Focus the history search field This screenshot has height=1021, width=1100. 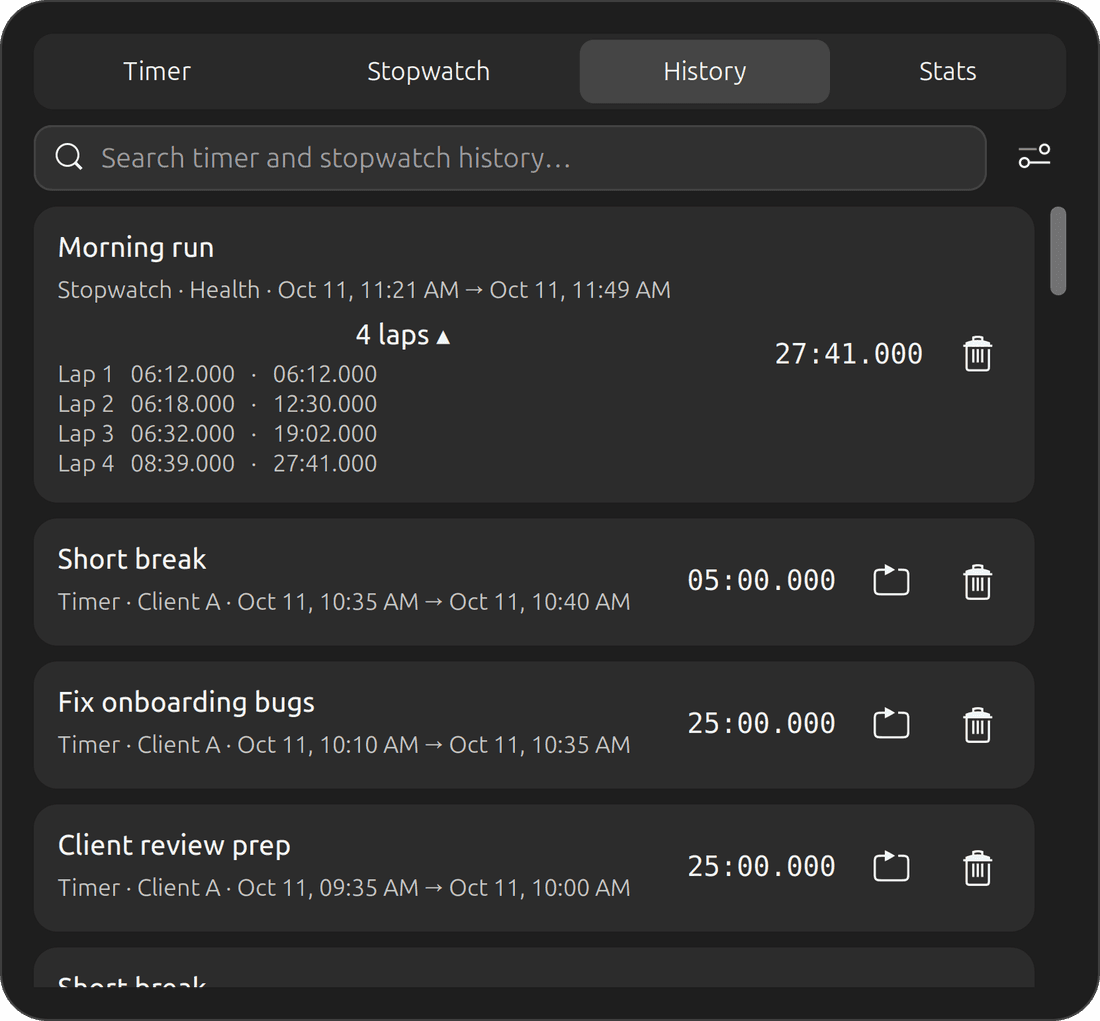point(510,158)
